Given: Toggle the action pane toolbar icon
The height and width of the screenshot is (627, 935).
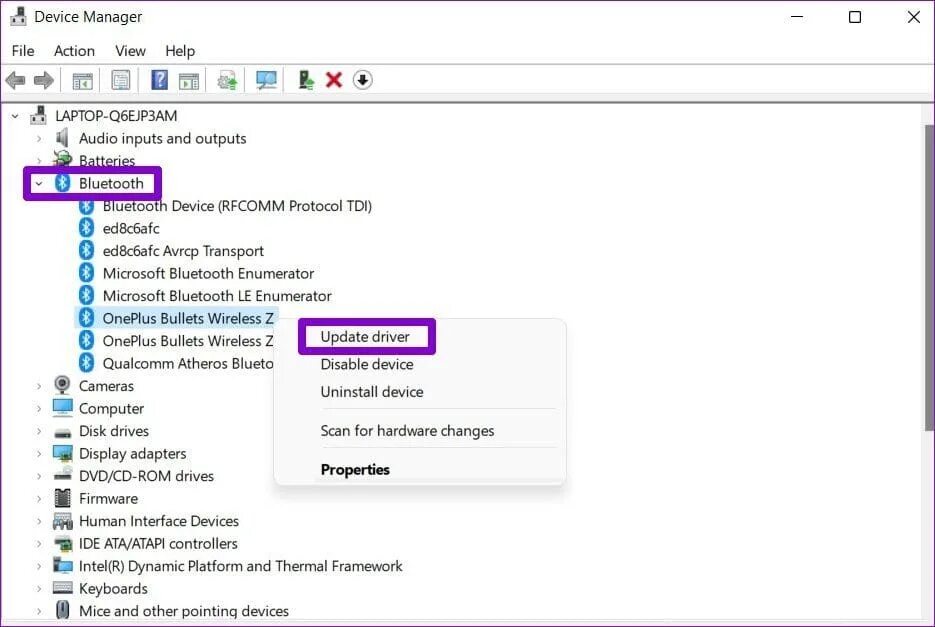Looking at the screenshot, I should click(189, 81).
